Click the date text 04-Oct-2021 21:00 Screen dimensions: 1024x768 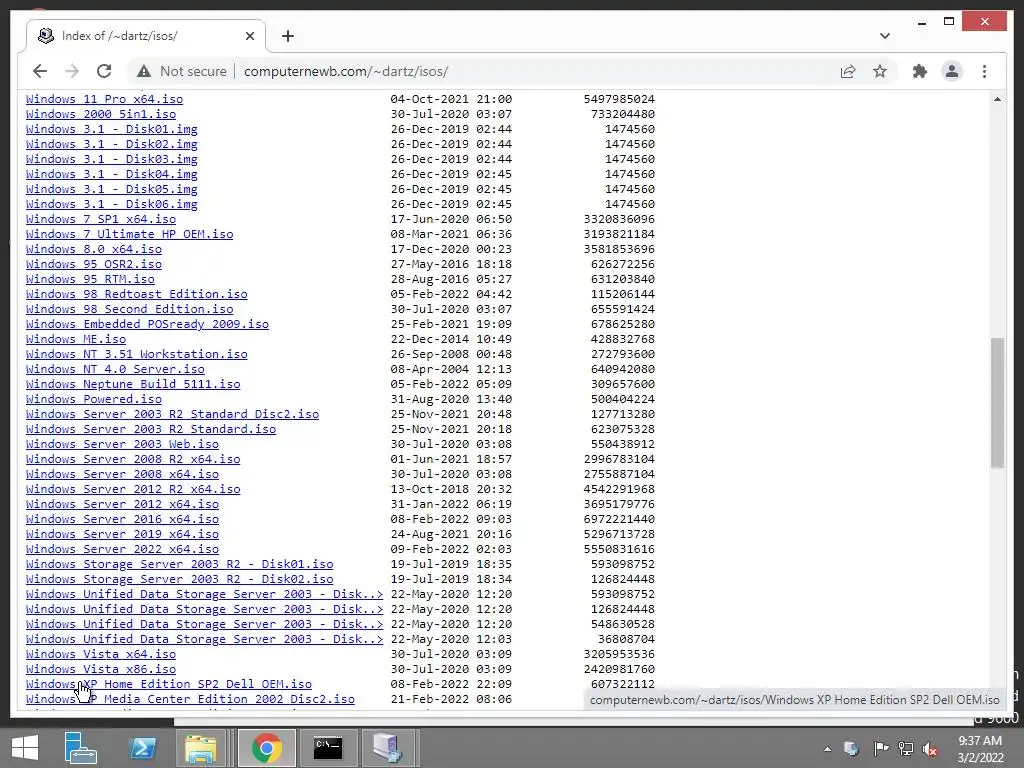click(x=451, y=99)
